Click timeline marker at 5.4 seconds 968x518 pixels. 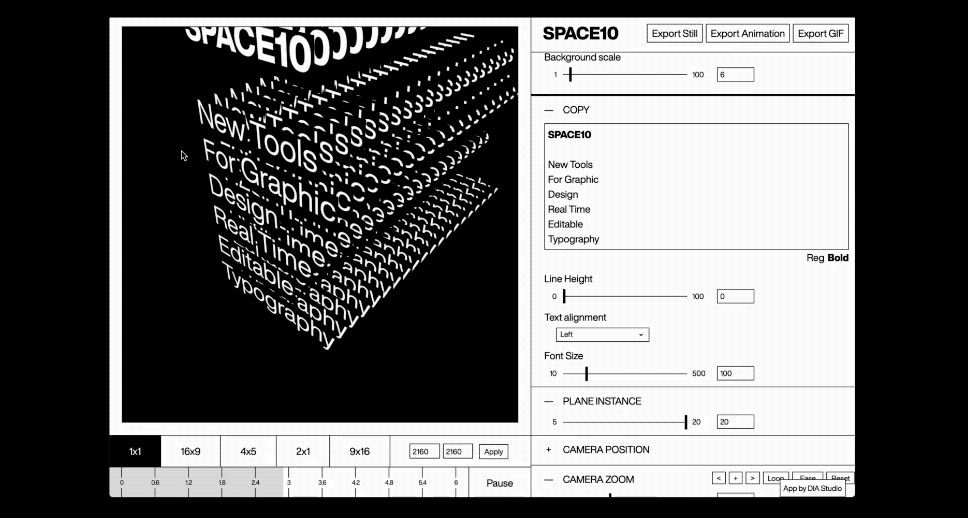click(x=423, y=483)
